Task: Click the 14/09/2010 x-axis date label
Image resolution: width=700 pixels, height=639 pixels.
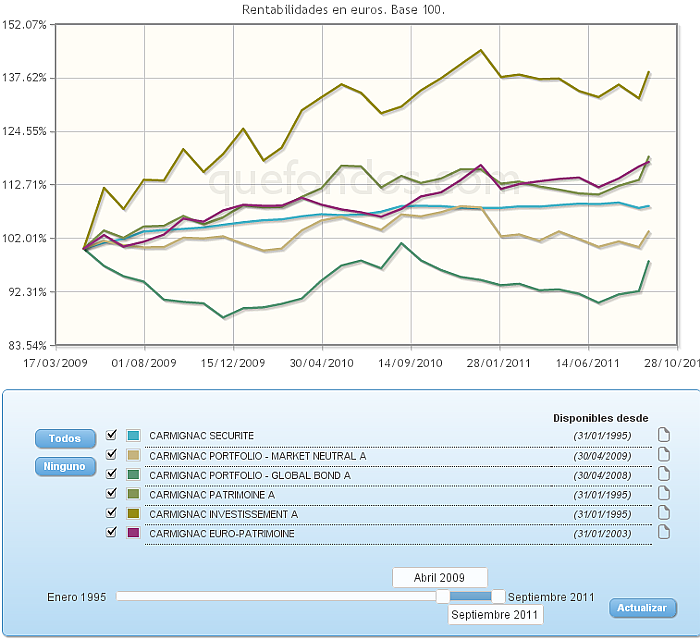Action: [411, 363]
